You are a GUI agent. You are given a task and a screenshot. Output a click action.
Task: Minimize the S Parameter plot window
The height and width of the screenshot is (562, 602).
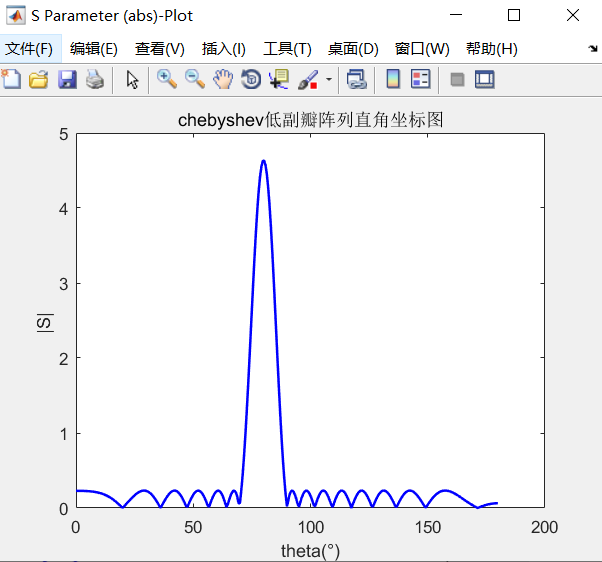[x=456, y=15]
